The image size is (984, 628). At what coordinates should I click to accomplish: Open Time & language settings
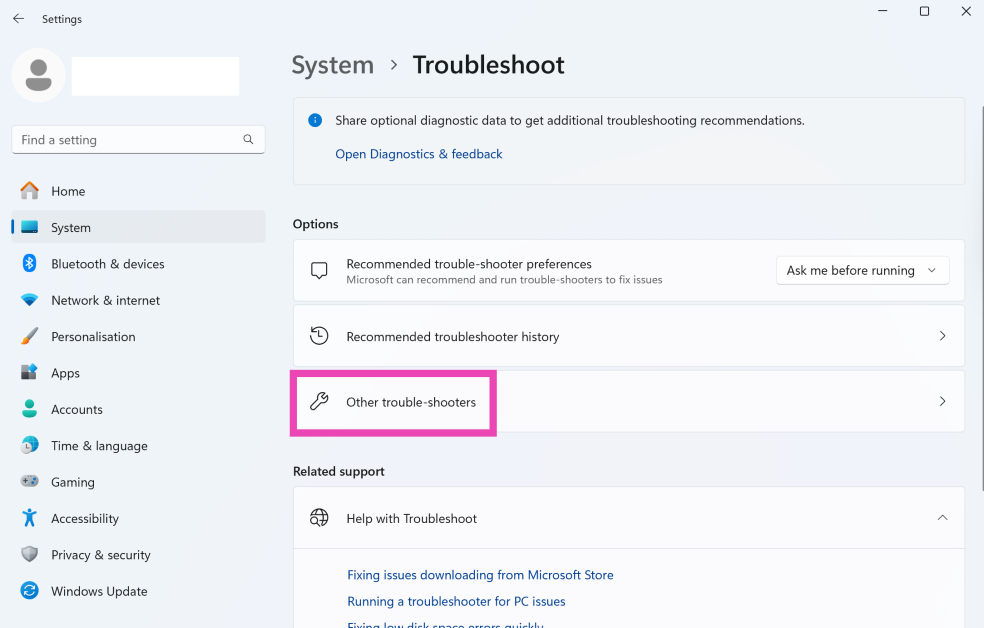pos(99,446)
